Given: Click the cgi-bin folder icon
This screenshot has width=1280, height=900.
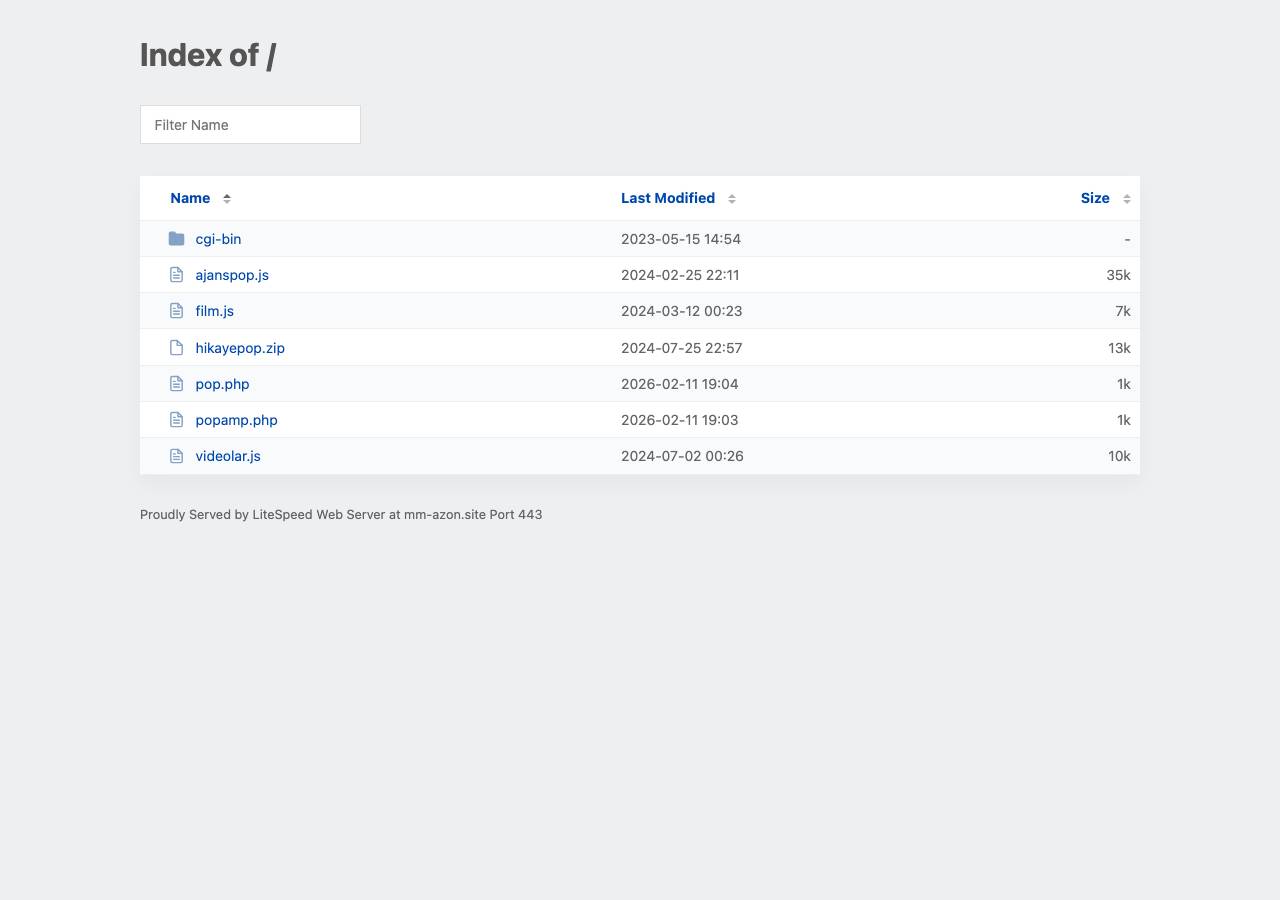Looking at the screenshot, I should (177, 239).
